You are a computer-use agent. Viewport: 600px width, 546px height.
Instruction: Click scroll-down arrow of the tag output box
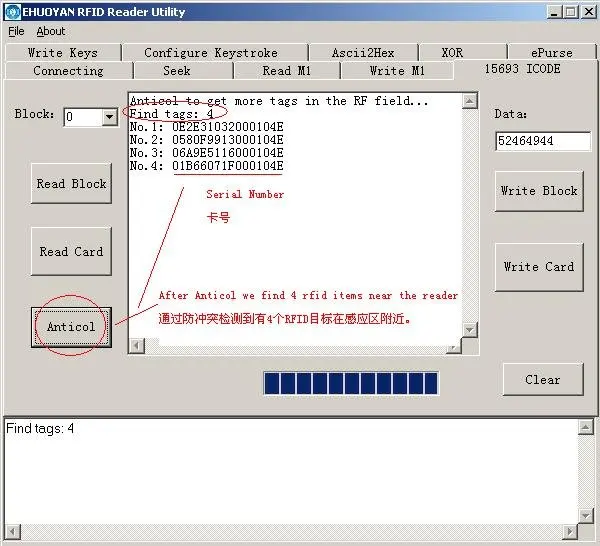pos(470,329)
